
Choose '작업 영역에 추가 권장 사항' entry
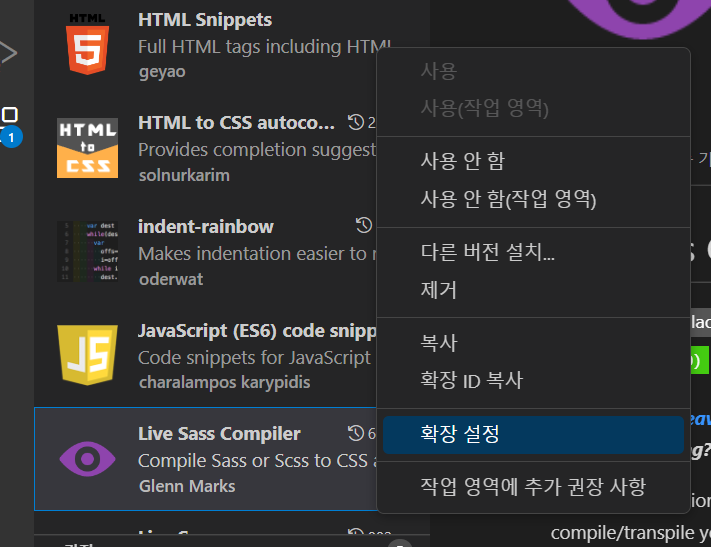[x=533, y=487]
